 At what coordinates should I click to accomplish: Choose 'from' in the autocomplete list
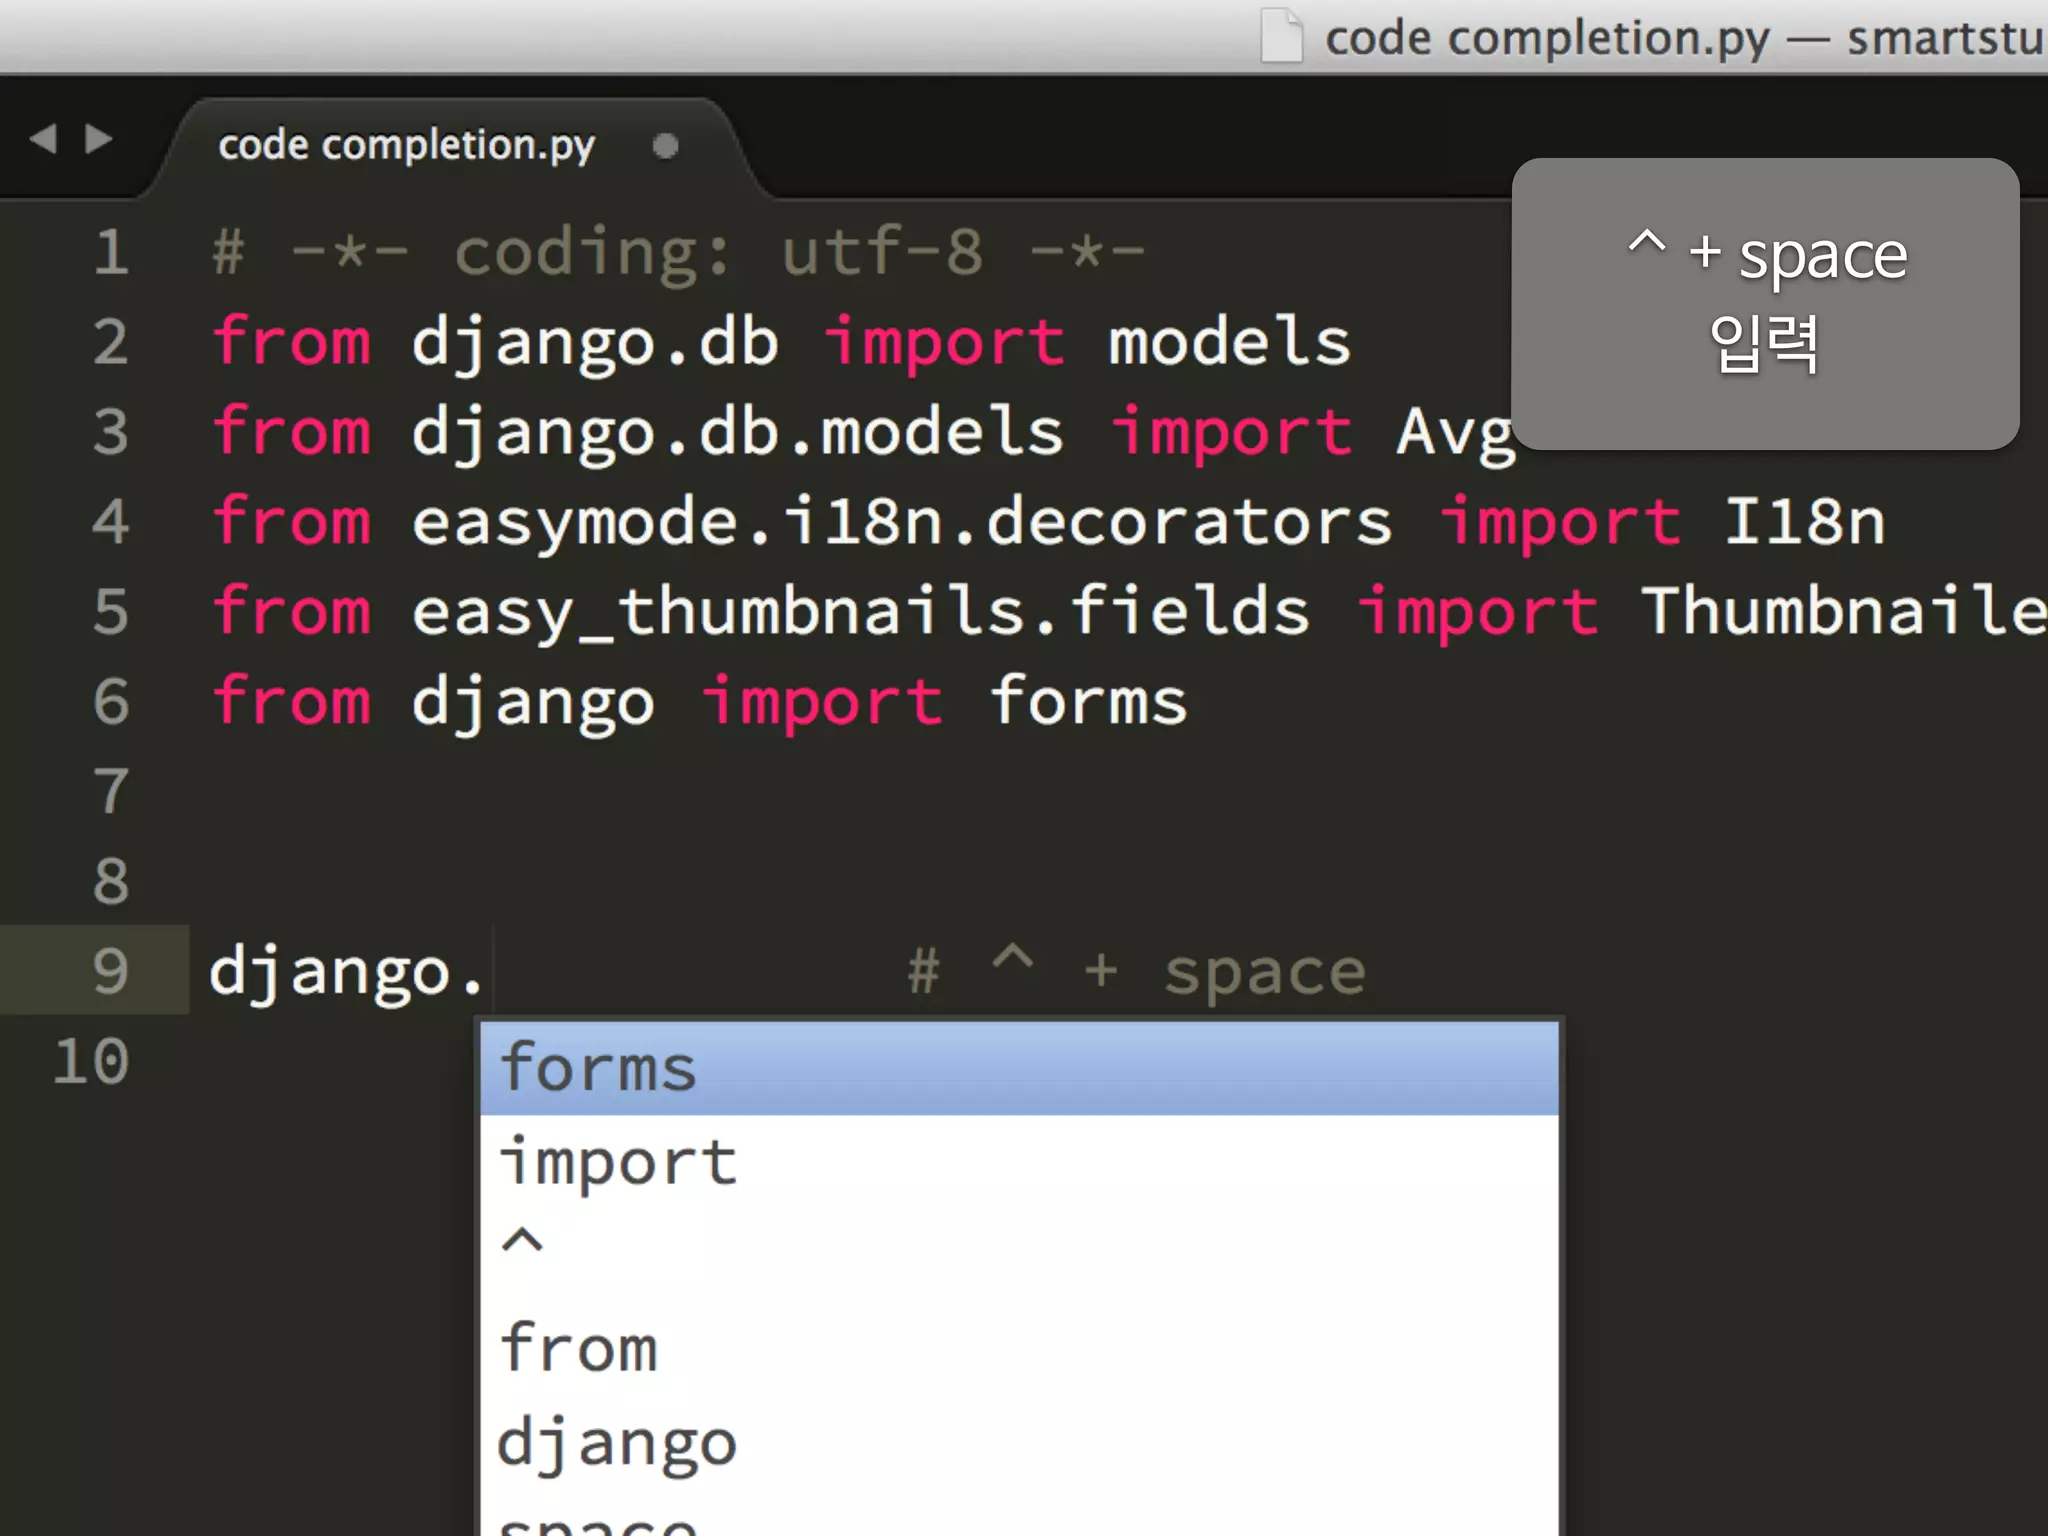[x=1019, y=1348]
